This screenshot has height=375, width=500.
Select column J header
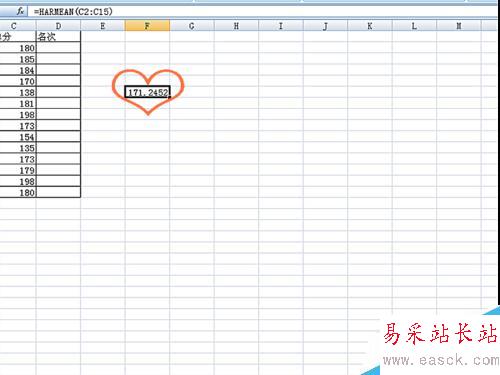pos(325,26)
